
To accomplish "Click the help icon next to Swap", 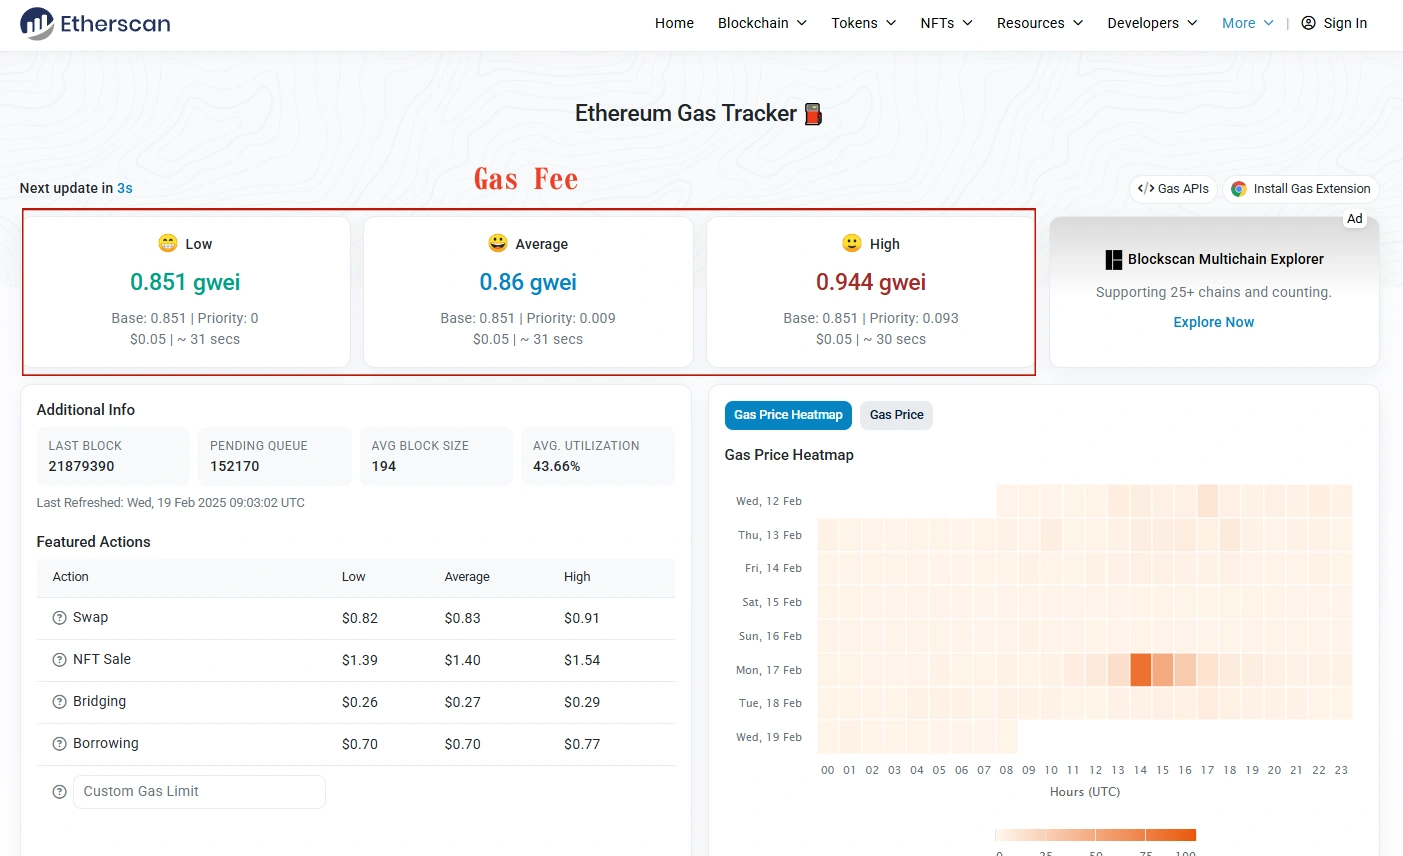I will 59,618.
